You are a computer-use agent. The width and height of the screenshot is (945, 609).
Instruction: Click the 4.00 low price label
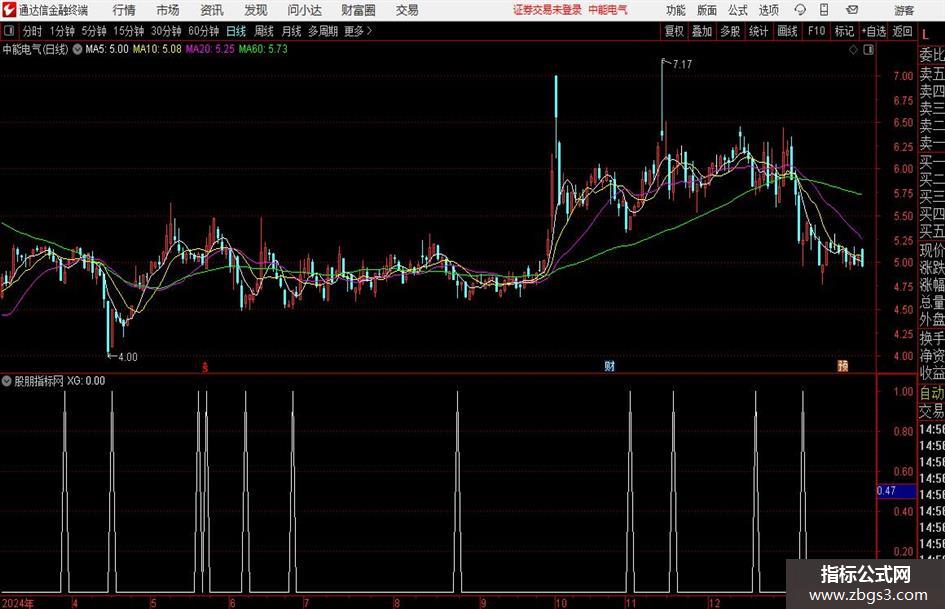click(x=128, y=357)
